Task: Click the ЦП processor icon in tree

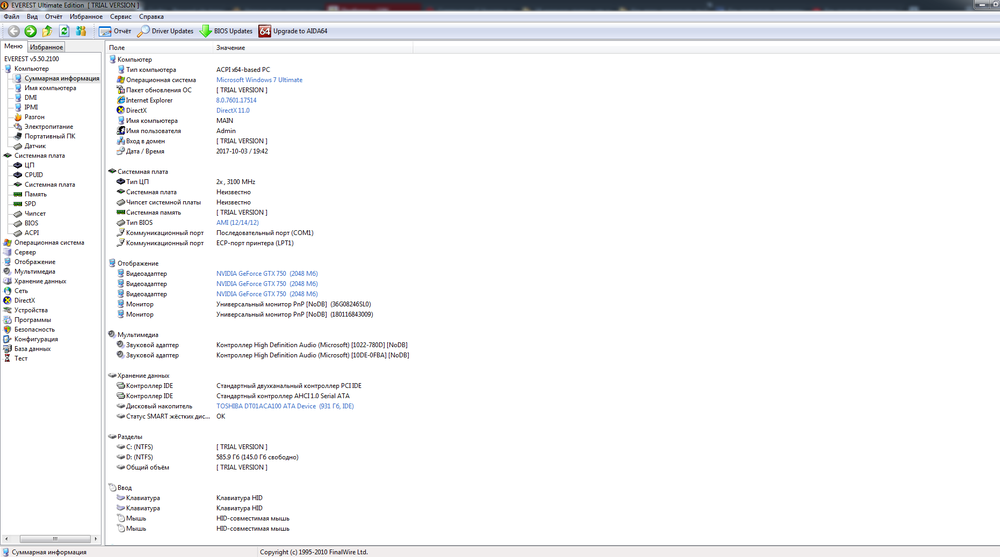Action: pos(18,165)
